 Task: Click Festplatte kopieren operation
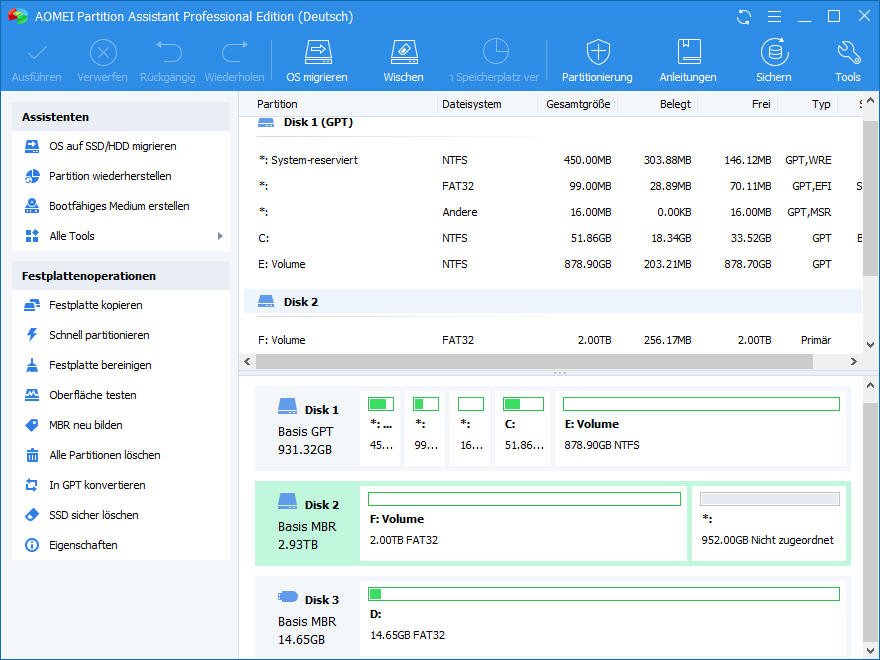pos(95,305)
